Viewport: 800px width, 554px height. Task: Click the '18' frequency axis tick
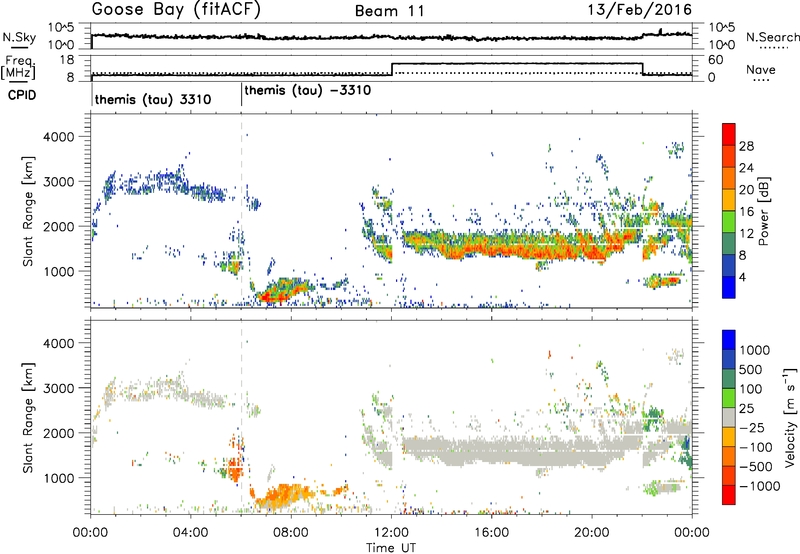(66, 60)
